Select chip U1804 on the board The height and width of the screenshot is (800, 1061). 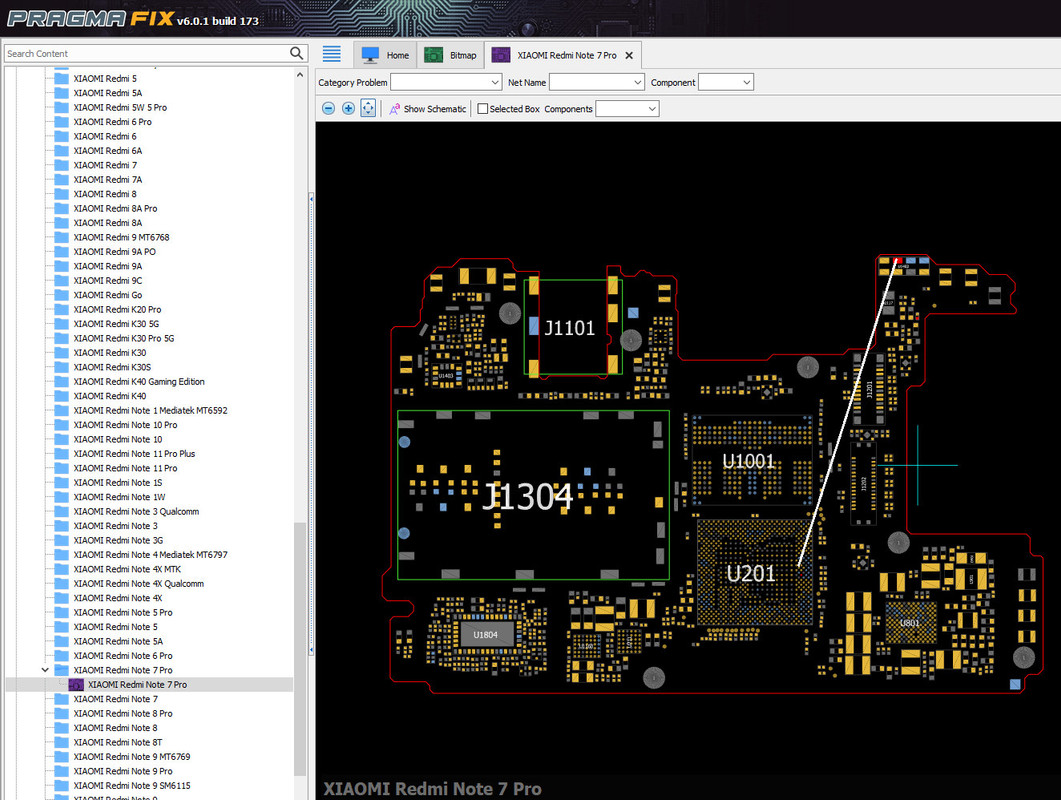[x=485, y=635]
